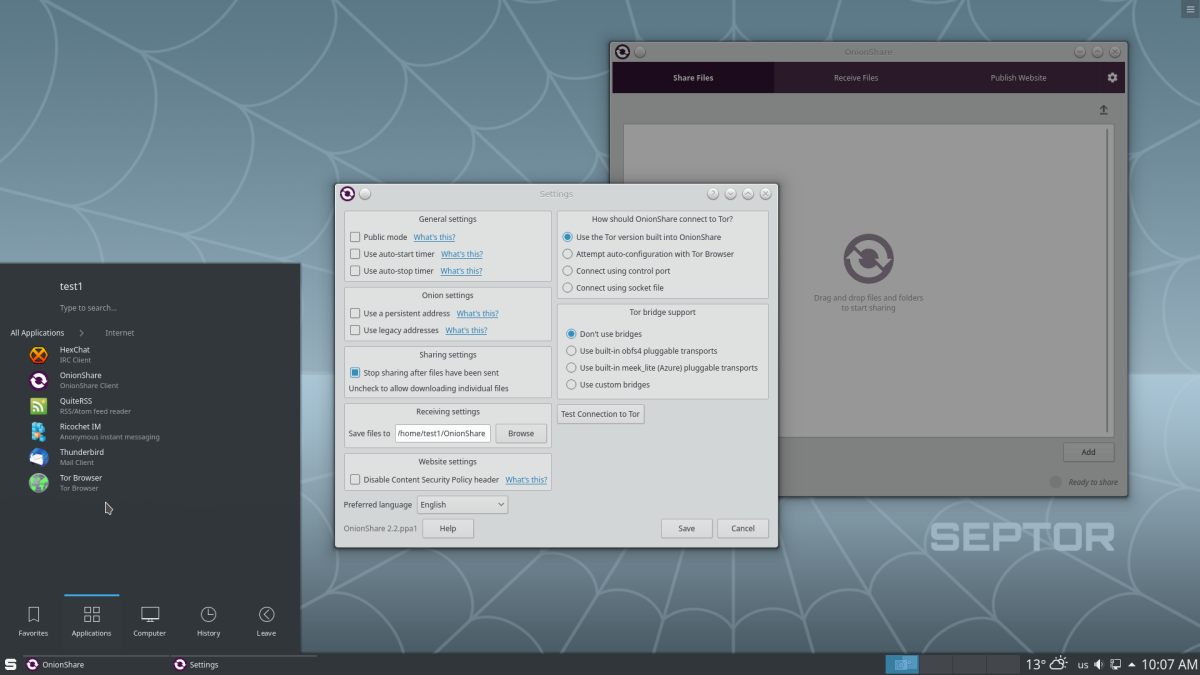Click the us keyboard layout indicator
This screenshot has height=675, width=1200.
[x=1083, y=664]
